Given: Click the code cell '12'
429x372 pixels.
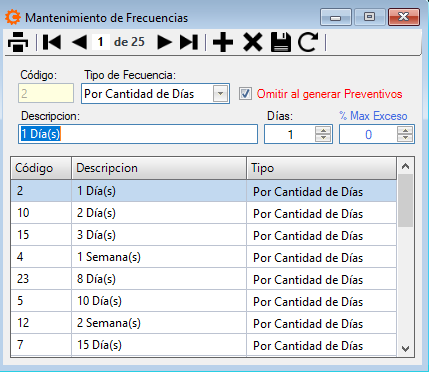Looking at the screenshot, I should tap(41, 323).
